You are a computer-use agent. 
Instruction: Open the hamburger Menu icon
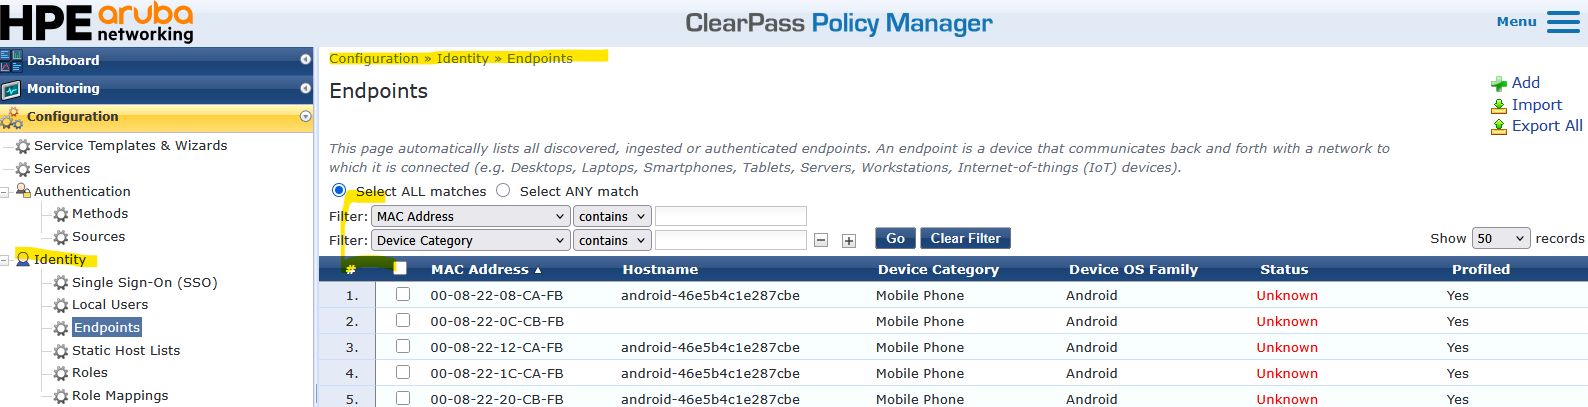click(x=1563, y=22)
